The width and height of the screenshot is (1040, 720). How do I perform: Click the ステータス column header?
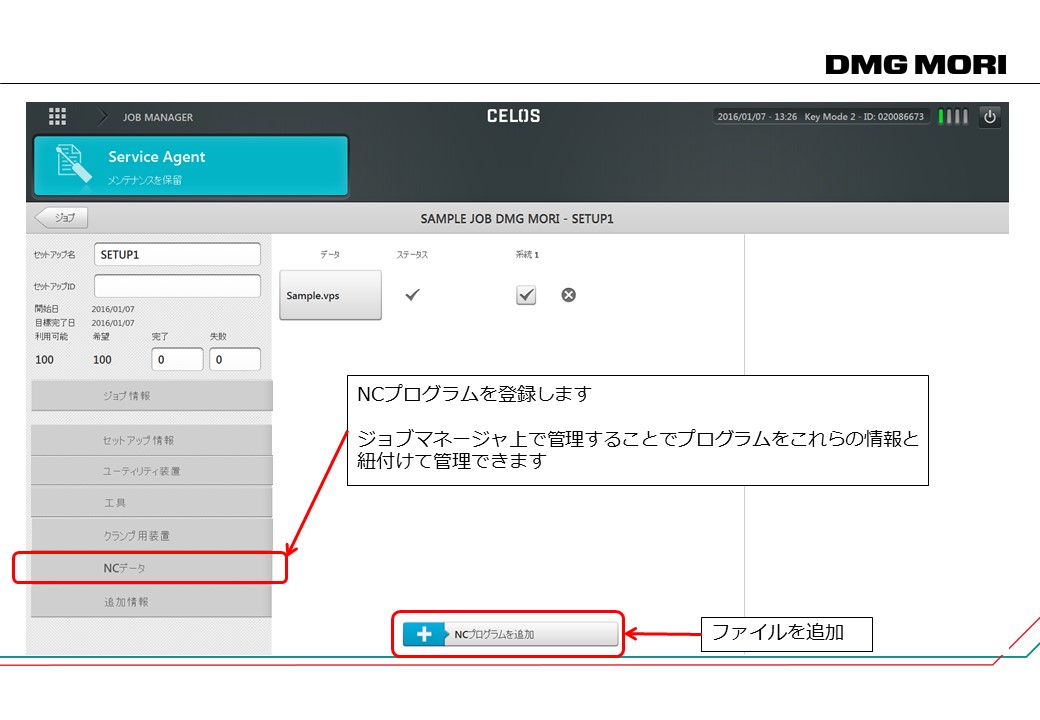412,255
